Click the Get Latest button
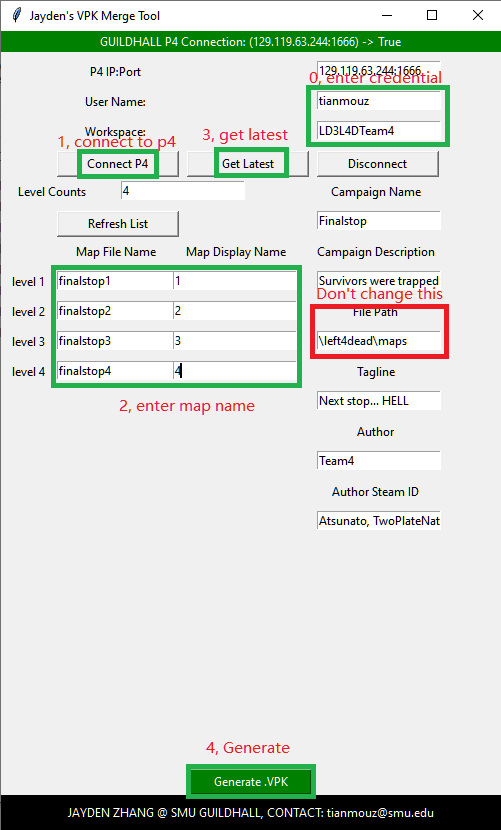501x830 pixels. point(248,164)
